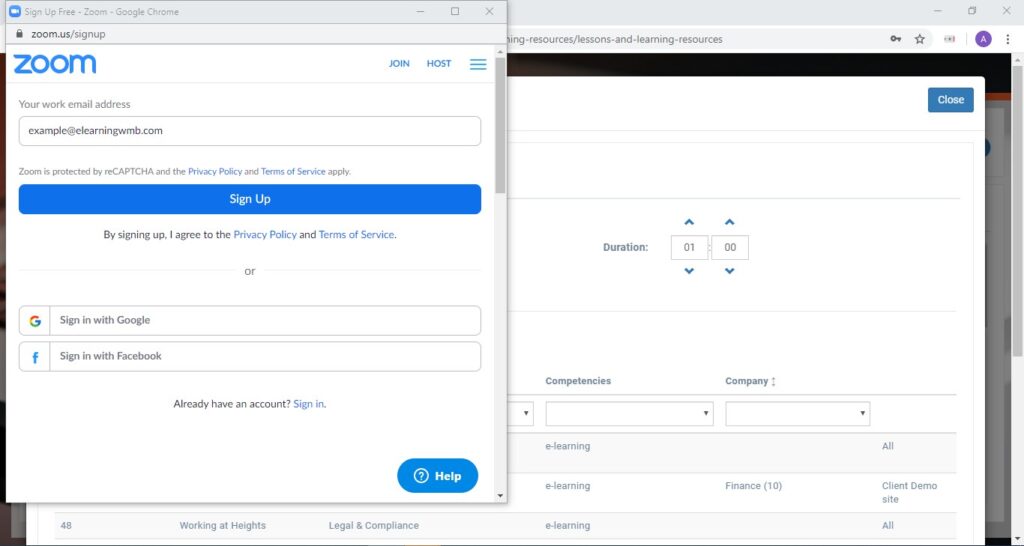The width and height of the screenshot is (1024, 546).
Task: Open the Help chat button
Action: point(438,476)
